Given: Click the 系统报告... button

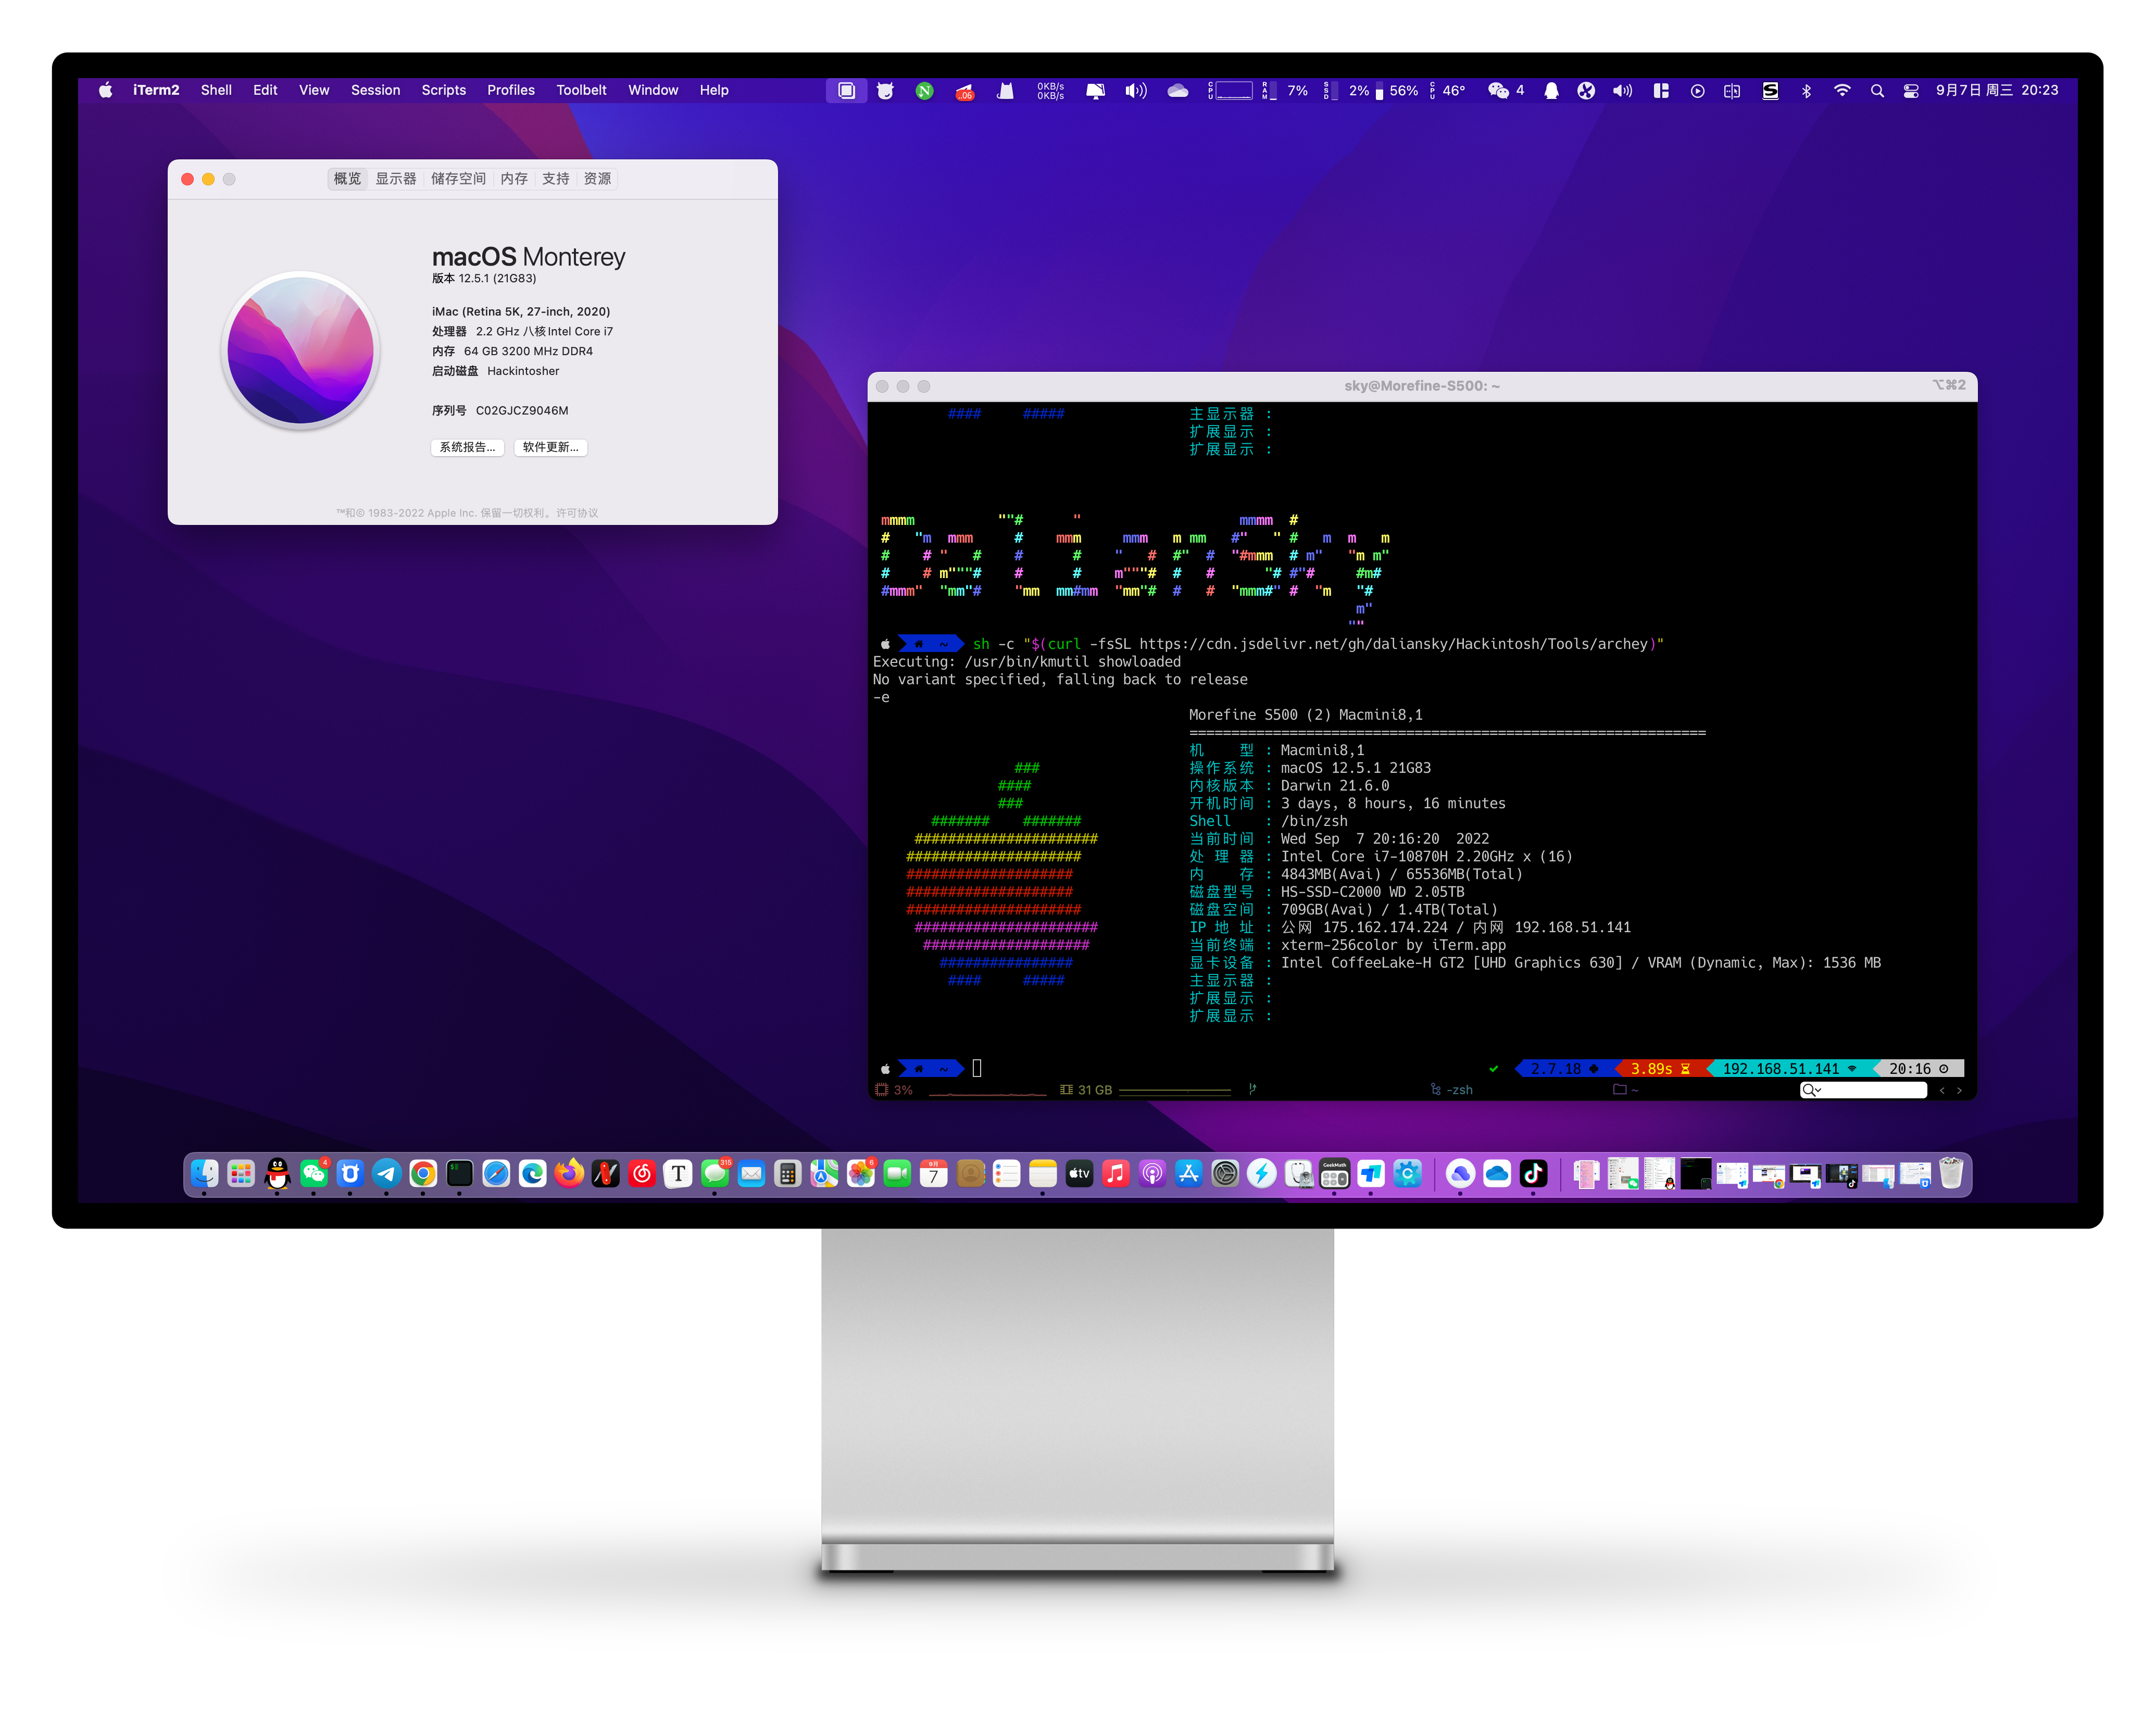Looking at the screenshot, I should point(467,447).
